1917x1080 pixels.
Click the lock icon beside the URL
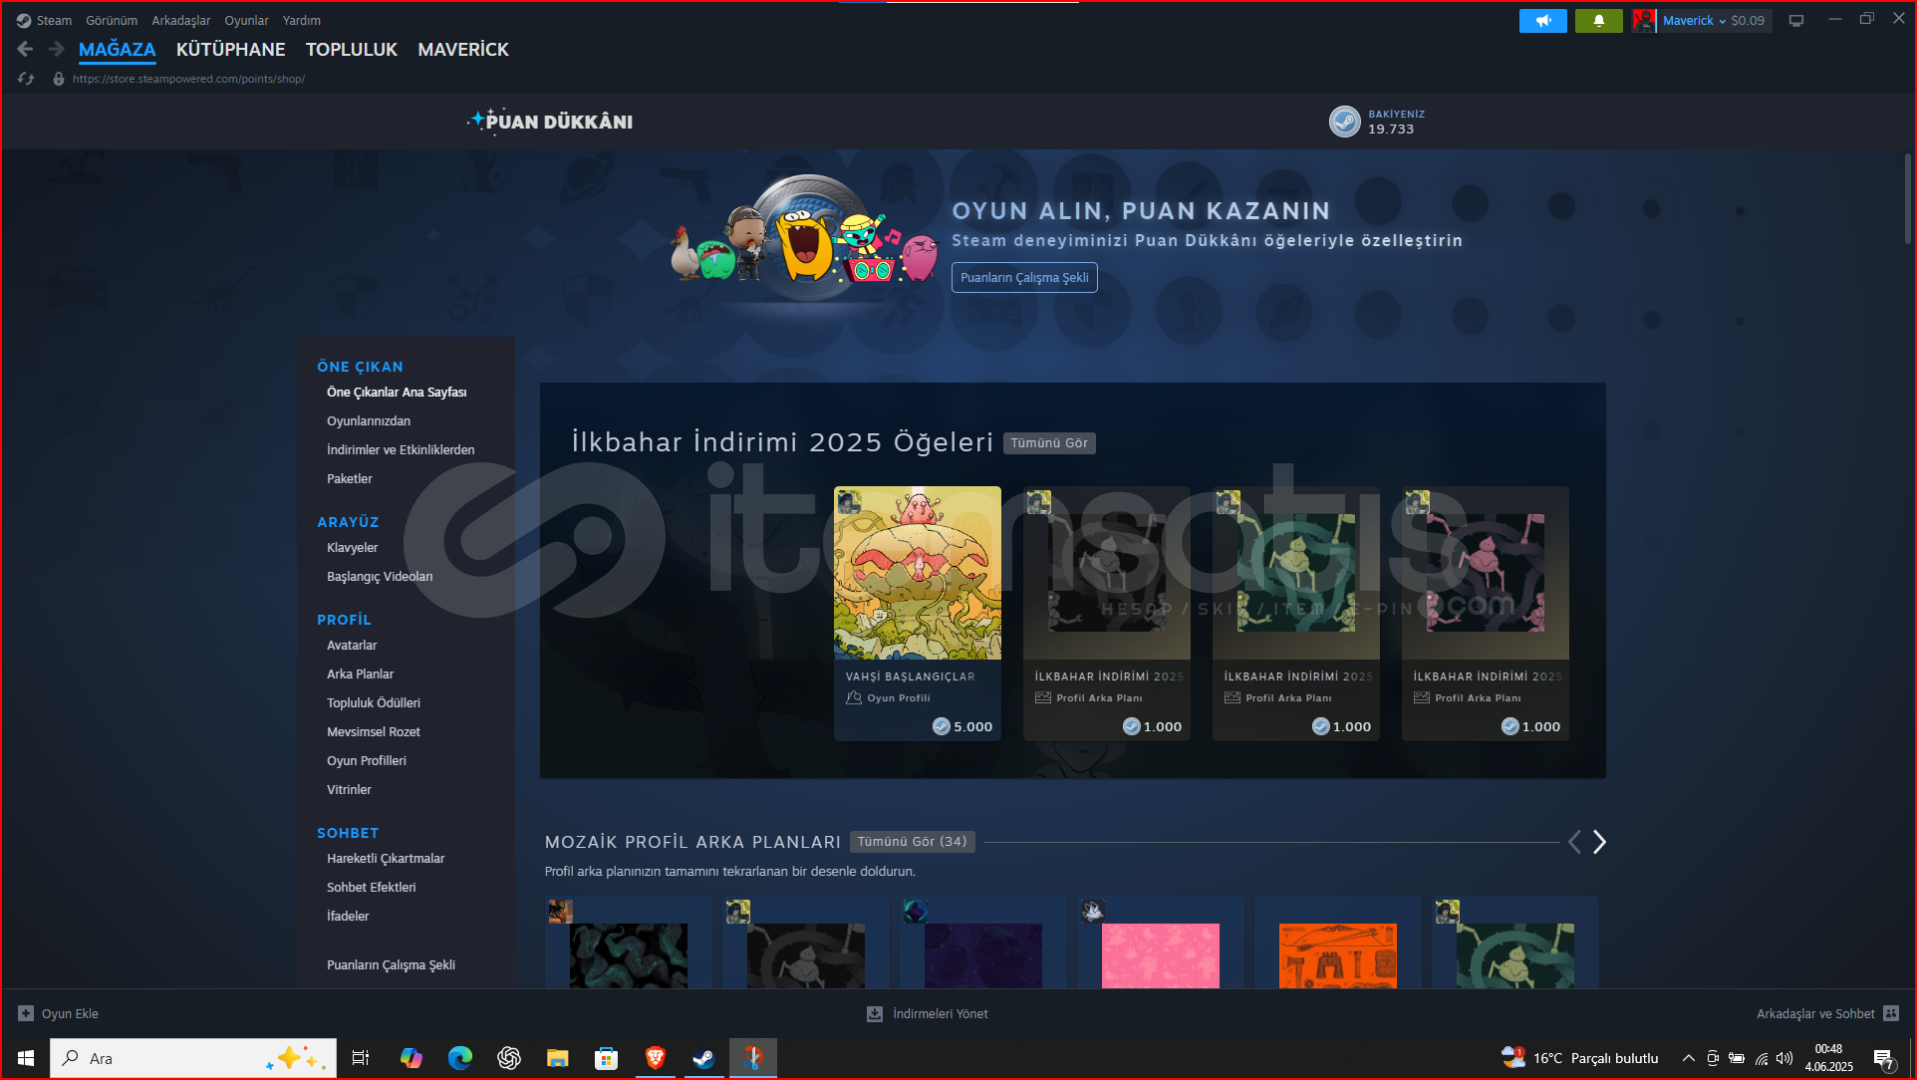(58, 79)
